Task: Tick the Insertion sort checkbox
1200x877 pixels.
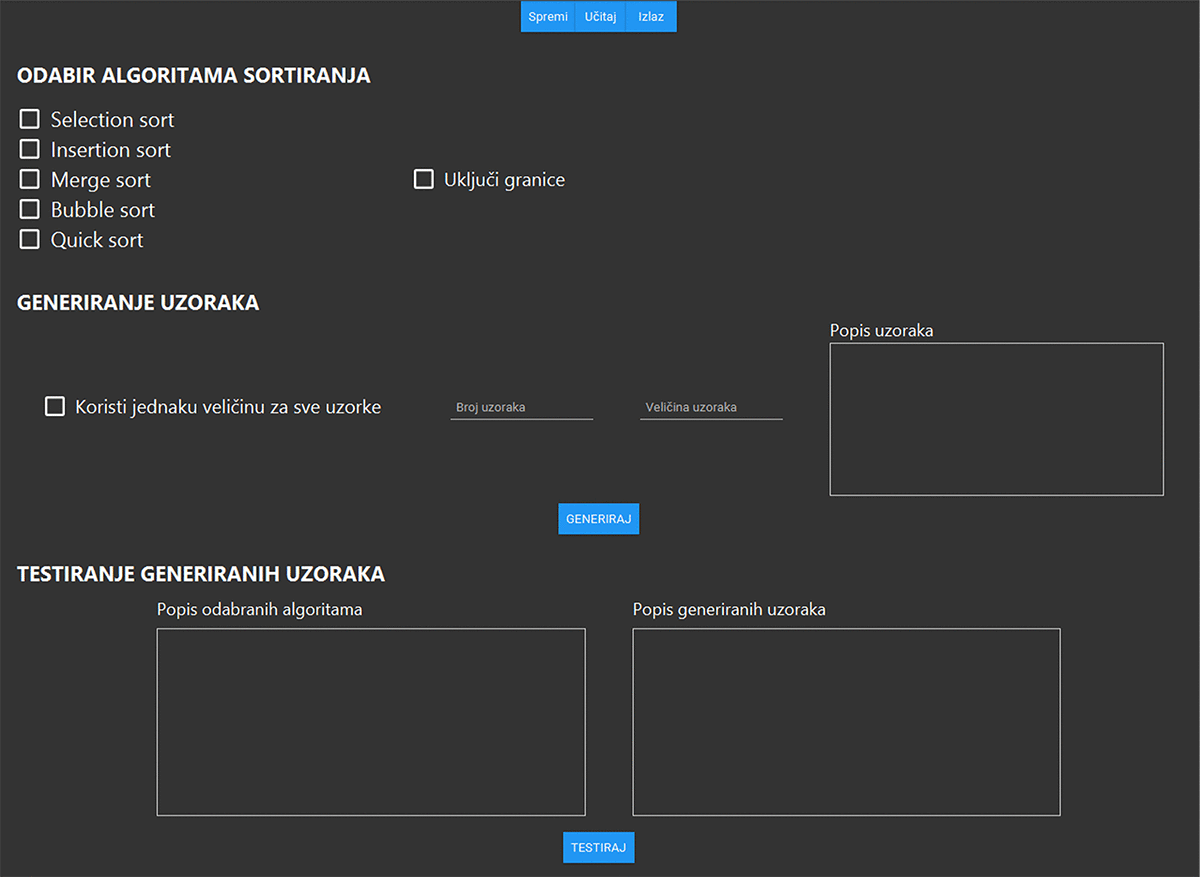Action: coord(30,150)
